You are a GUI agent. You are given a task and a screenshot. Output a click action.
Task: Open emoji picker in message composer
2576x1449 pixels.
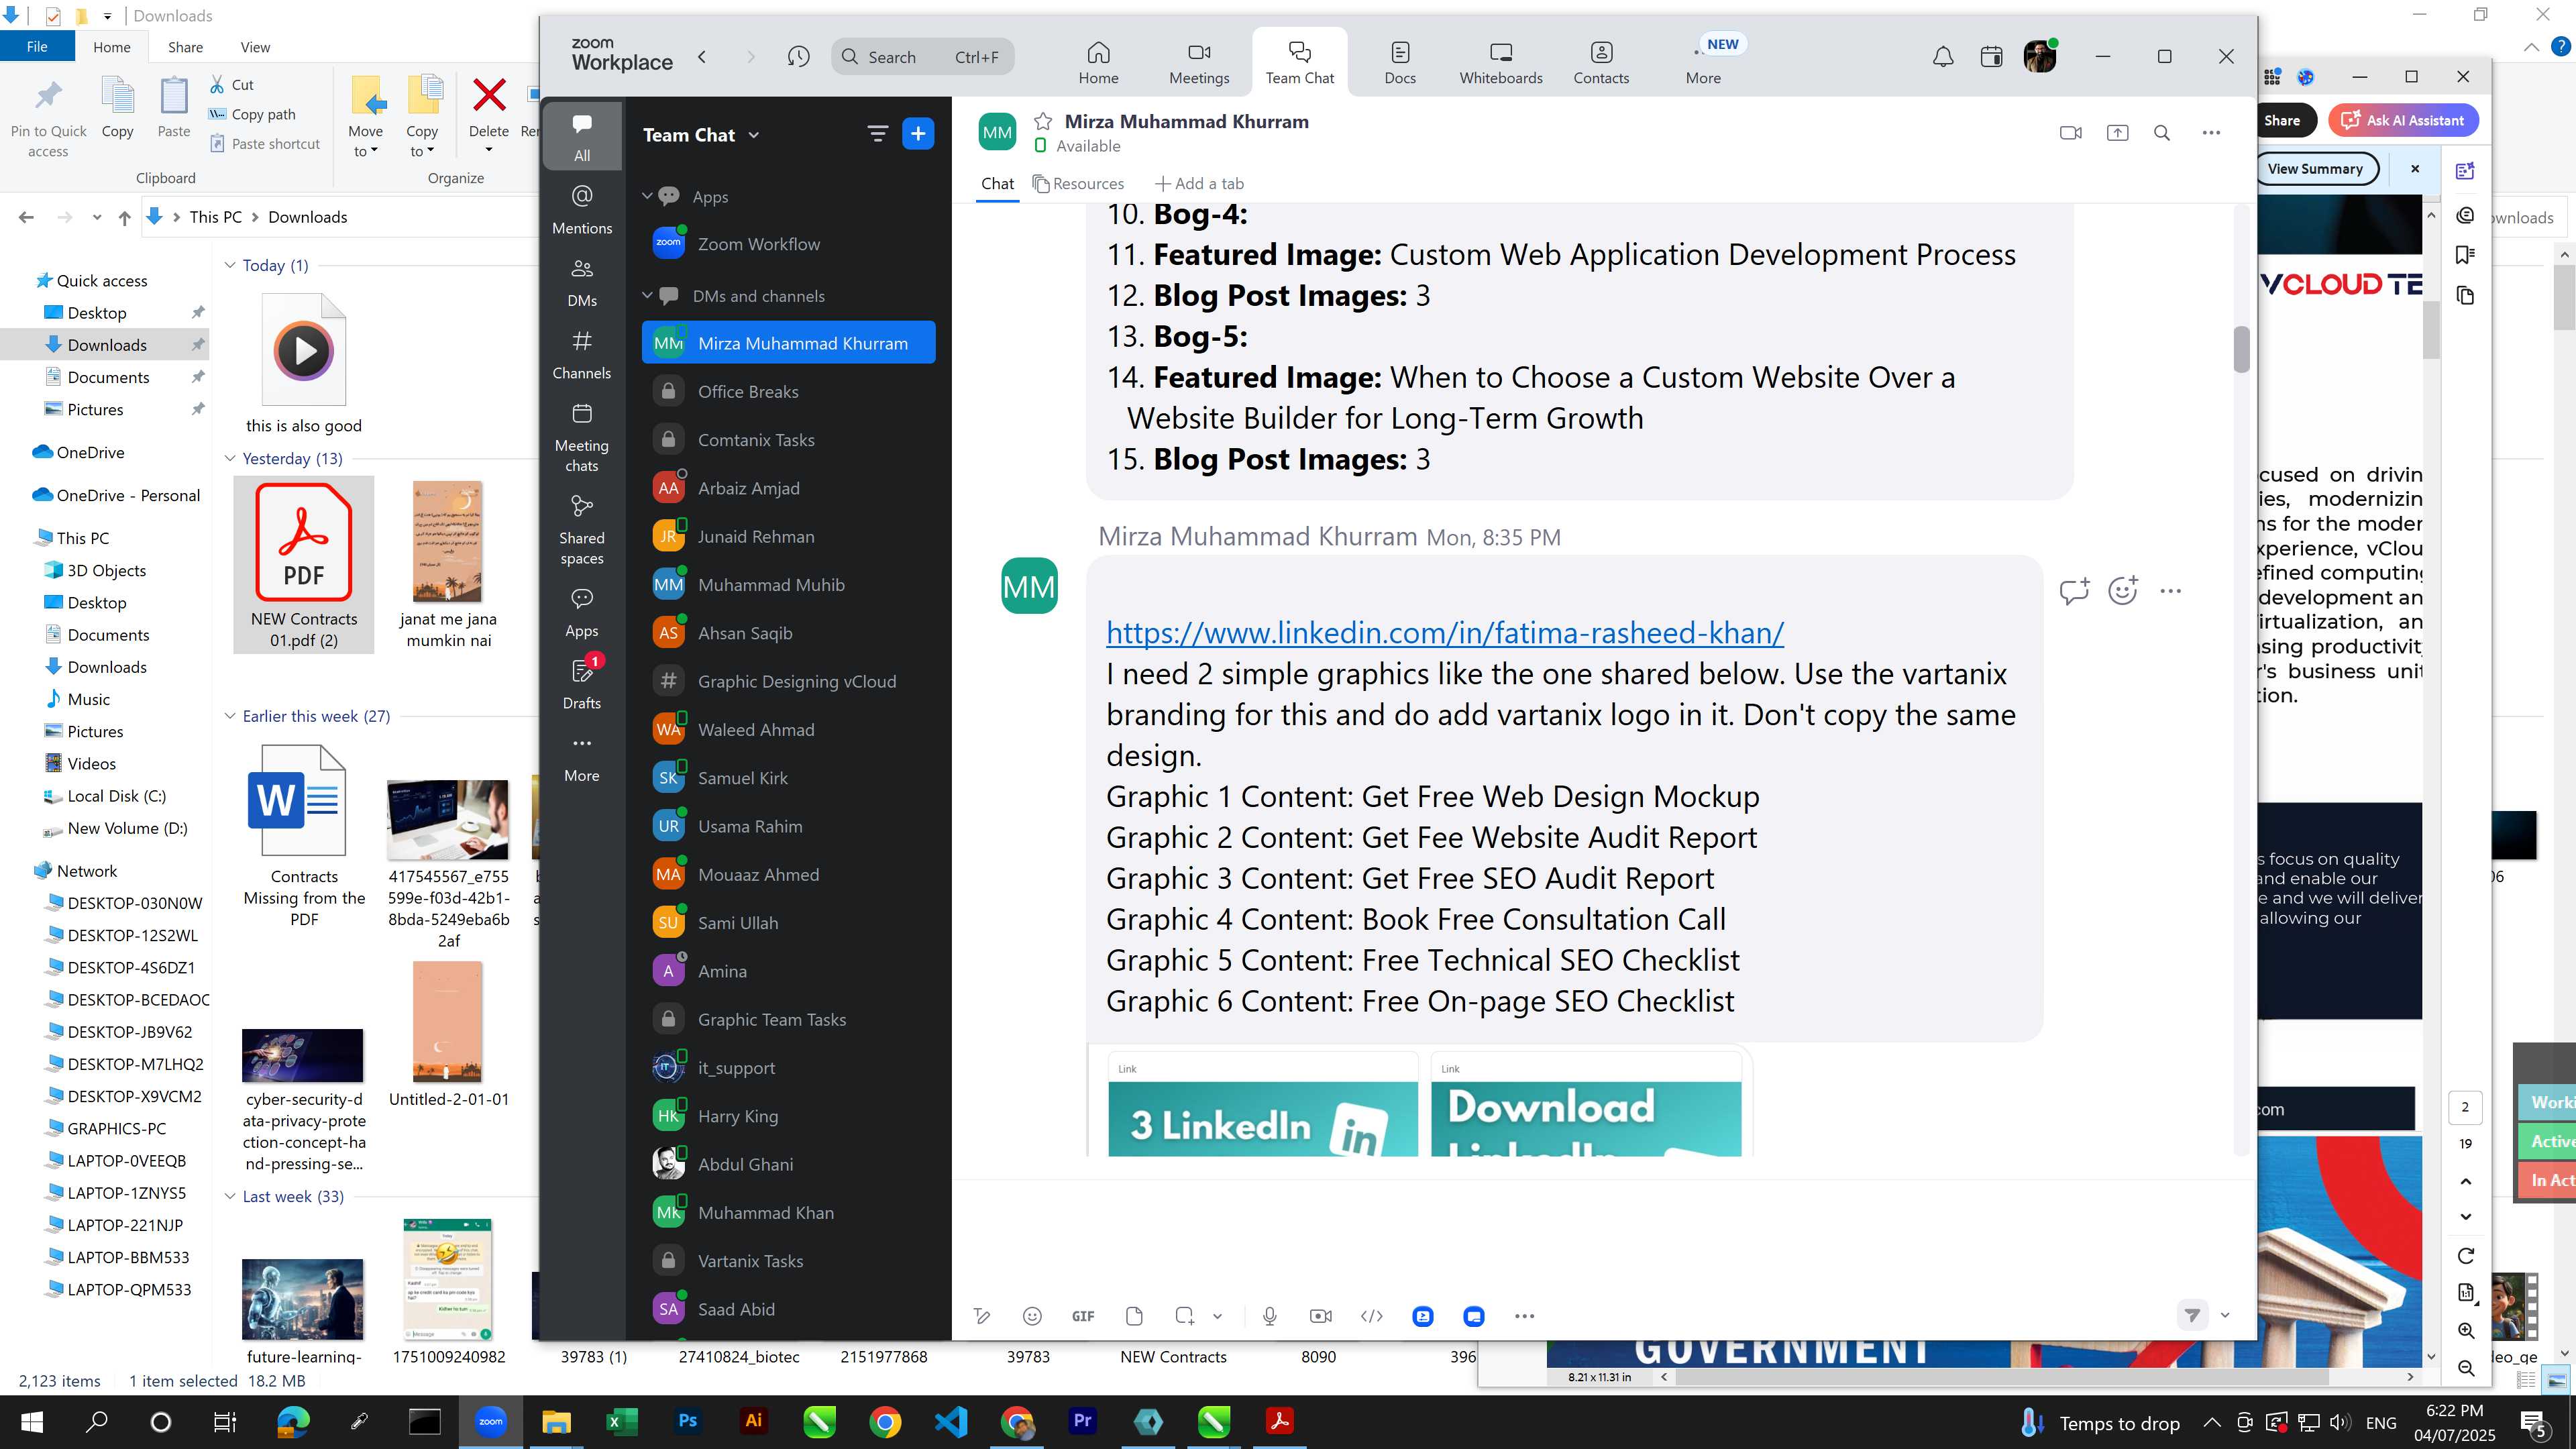coord(1032,1316)
